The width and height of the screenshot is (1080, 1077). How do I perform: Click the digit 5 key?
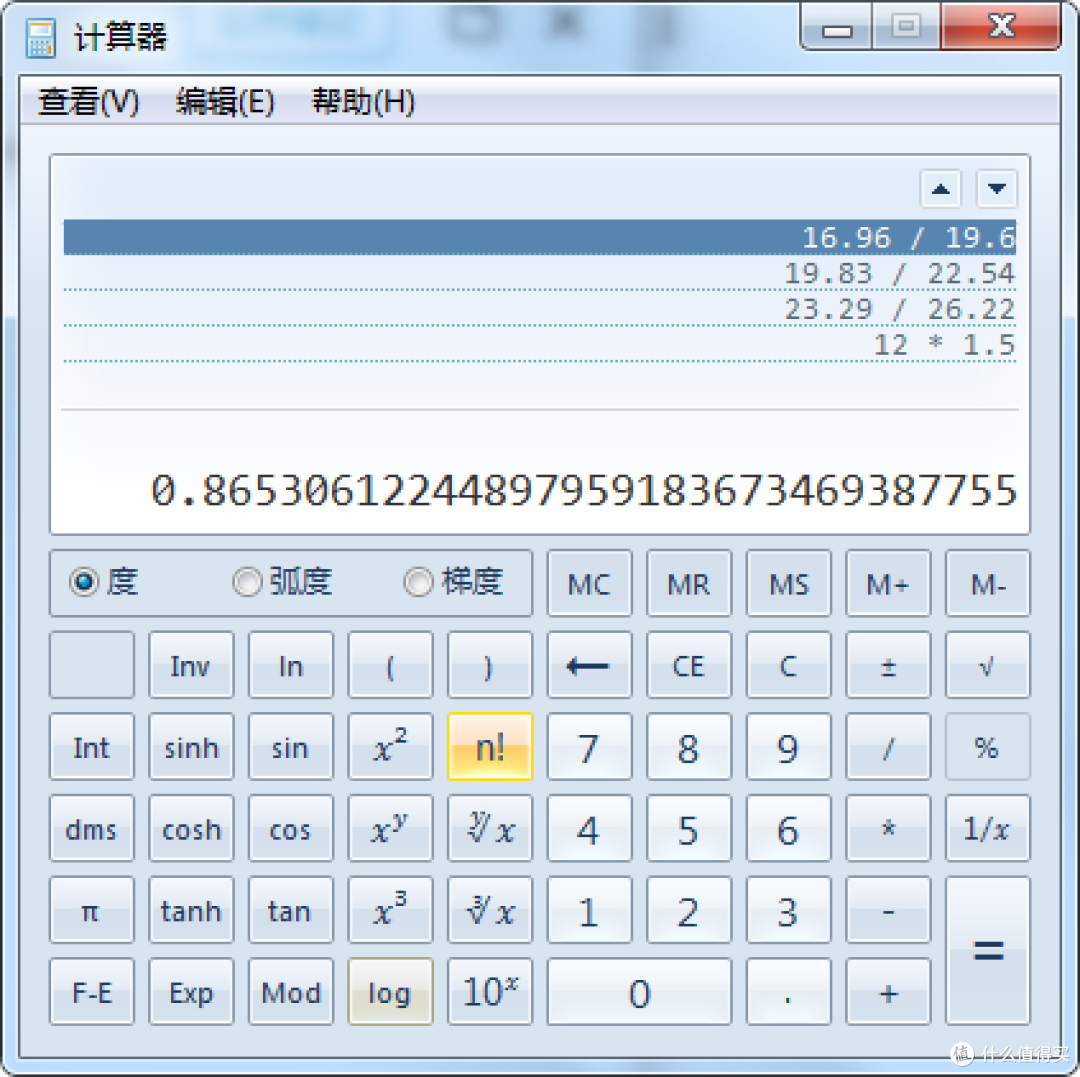coord(689,828)
